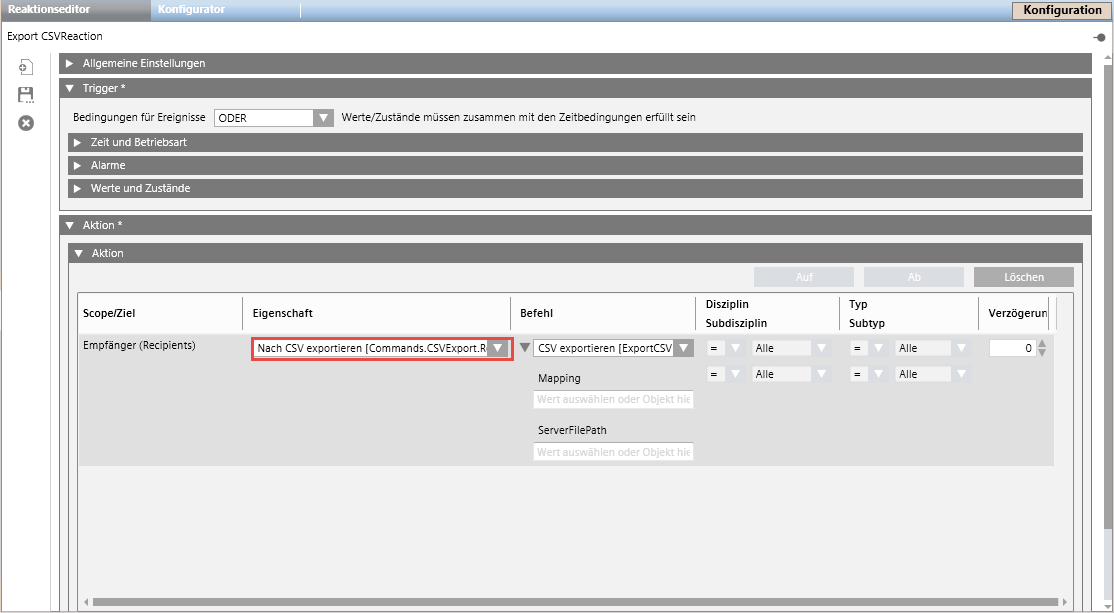
Task: Click the round X delete icon
Action: coord(26,122)
